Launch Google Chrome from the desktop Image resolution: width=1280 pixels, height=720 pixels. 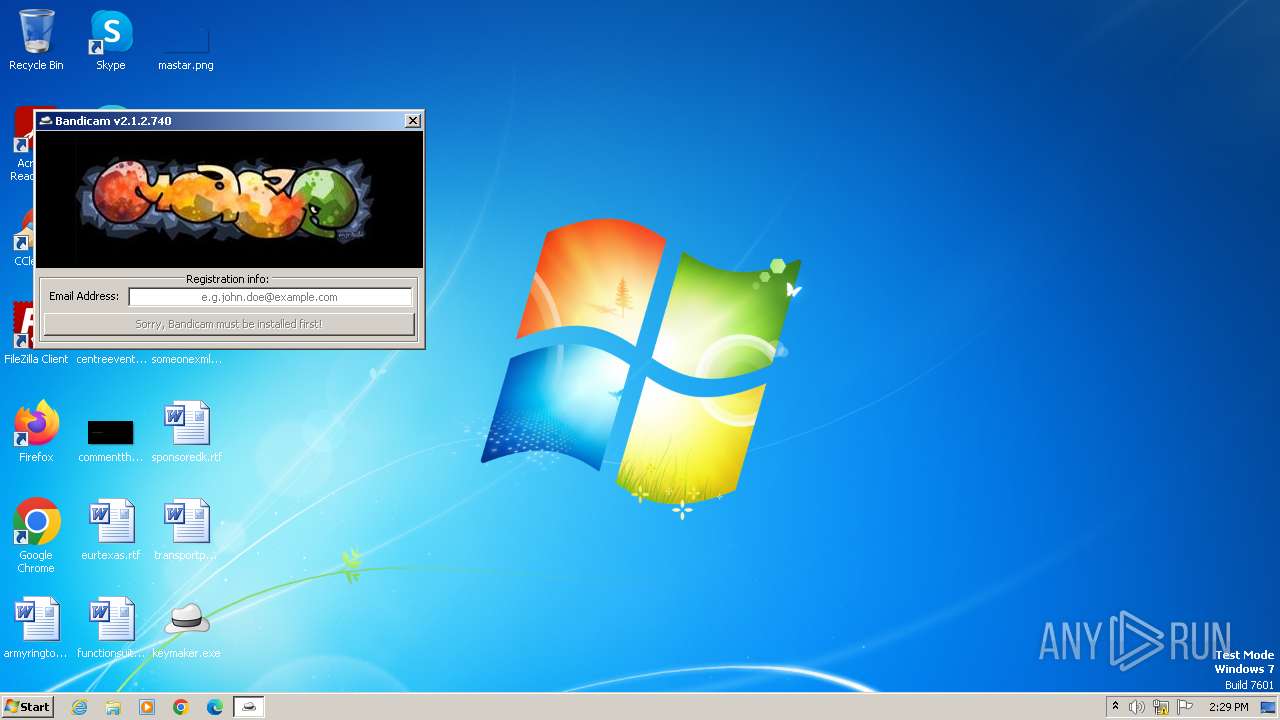[x=36, y=535]
